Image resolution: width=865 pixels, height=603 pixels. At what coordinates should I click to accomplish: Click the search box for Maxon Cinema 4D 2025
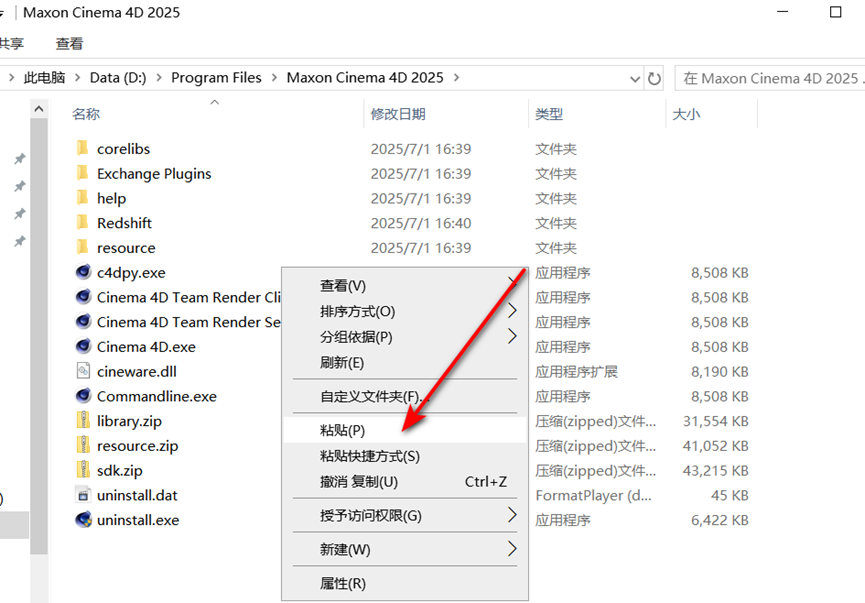click(770, 78)
